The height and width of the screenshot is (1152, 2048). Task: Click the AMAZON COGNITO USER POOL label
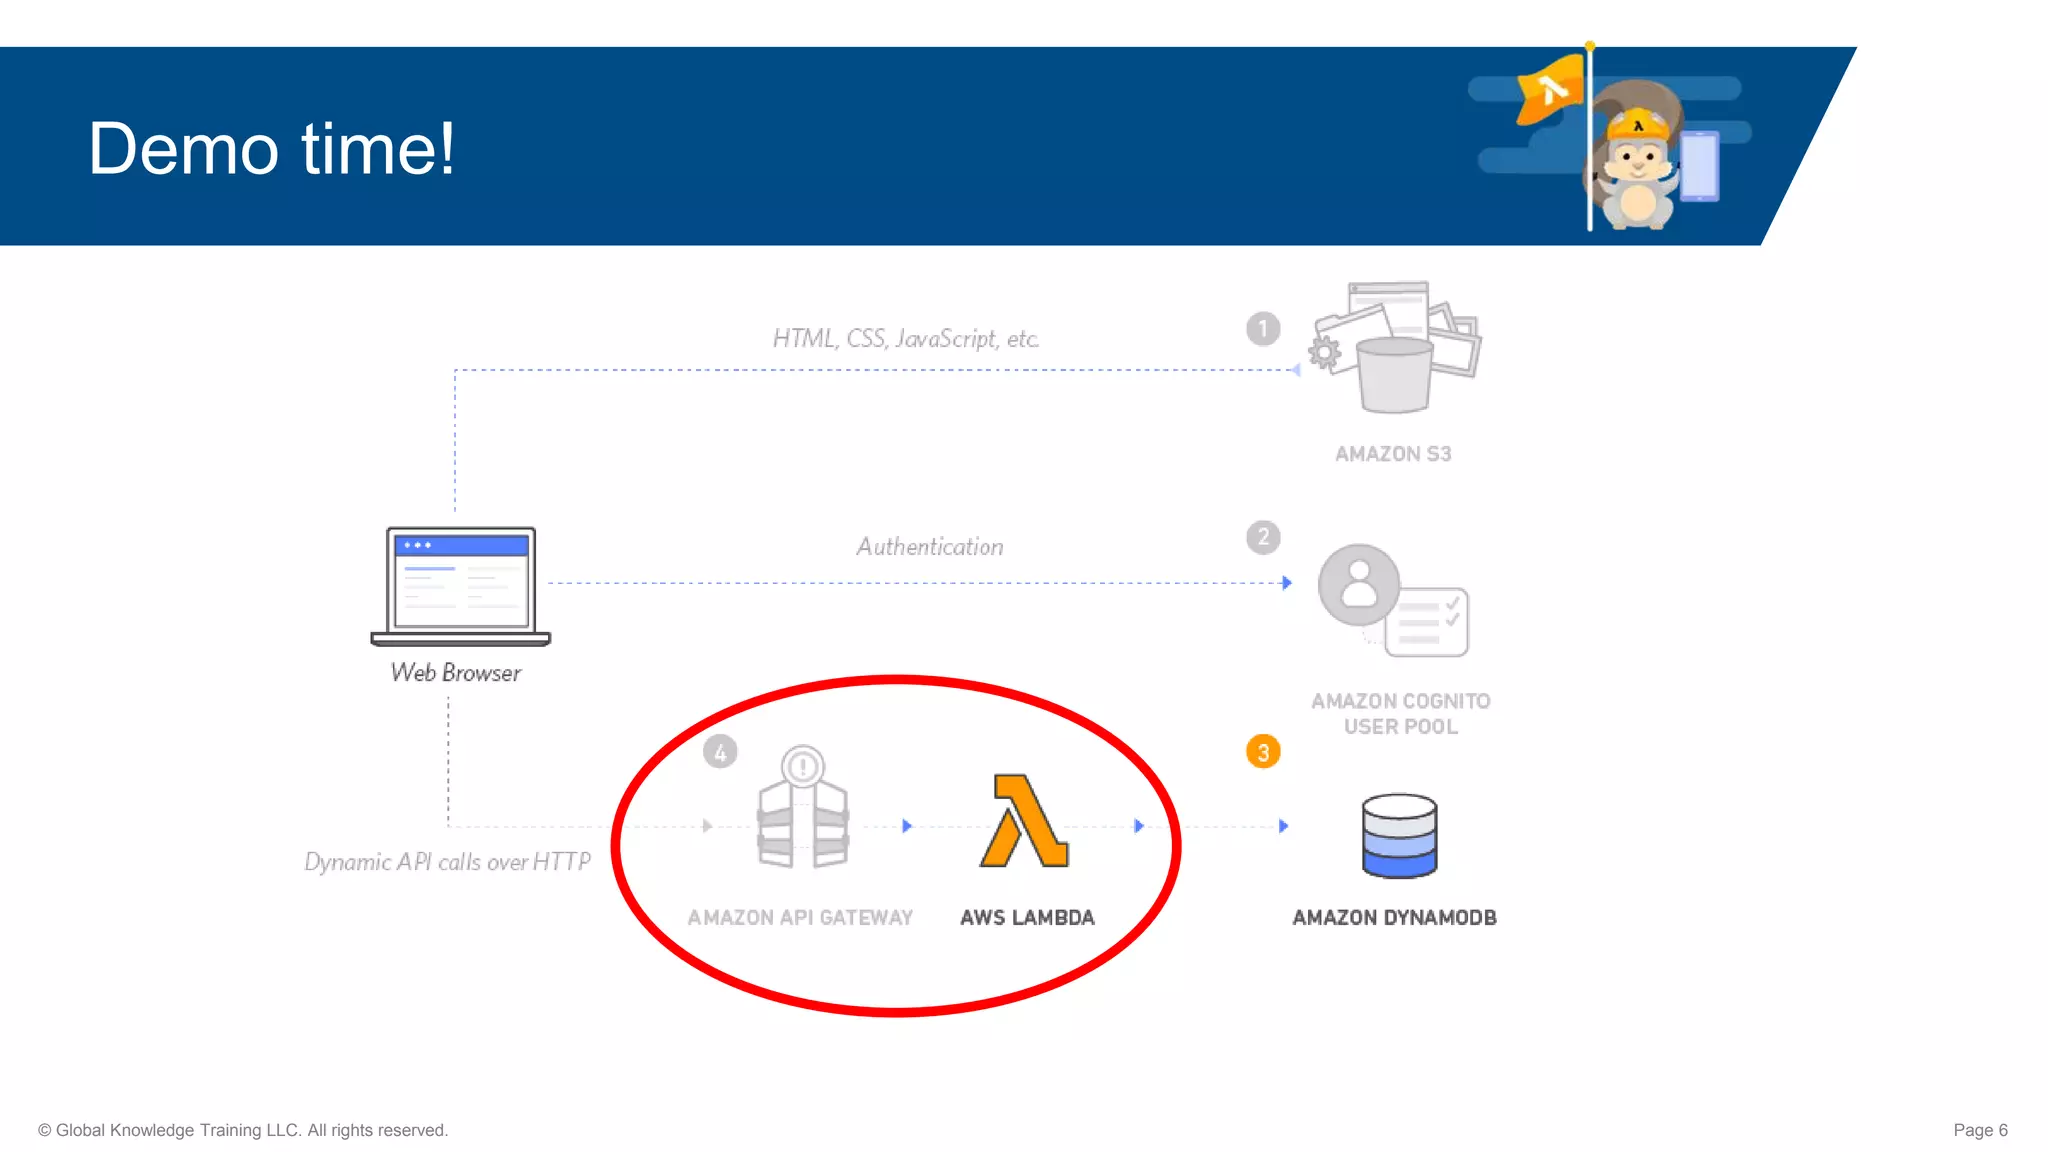[x=1400, y=714]
